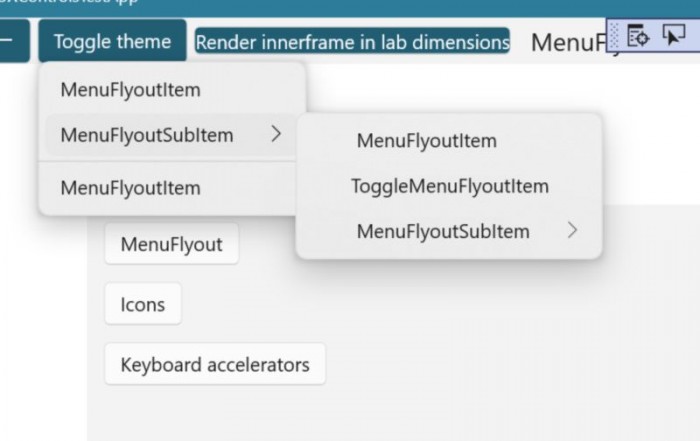700x441 pixels.
Task: Grab the debug toolbar drag handle
Action: click(614, 37)
